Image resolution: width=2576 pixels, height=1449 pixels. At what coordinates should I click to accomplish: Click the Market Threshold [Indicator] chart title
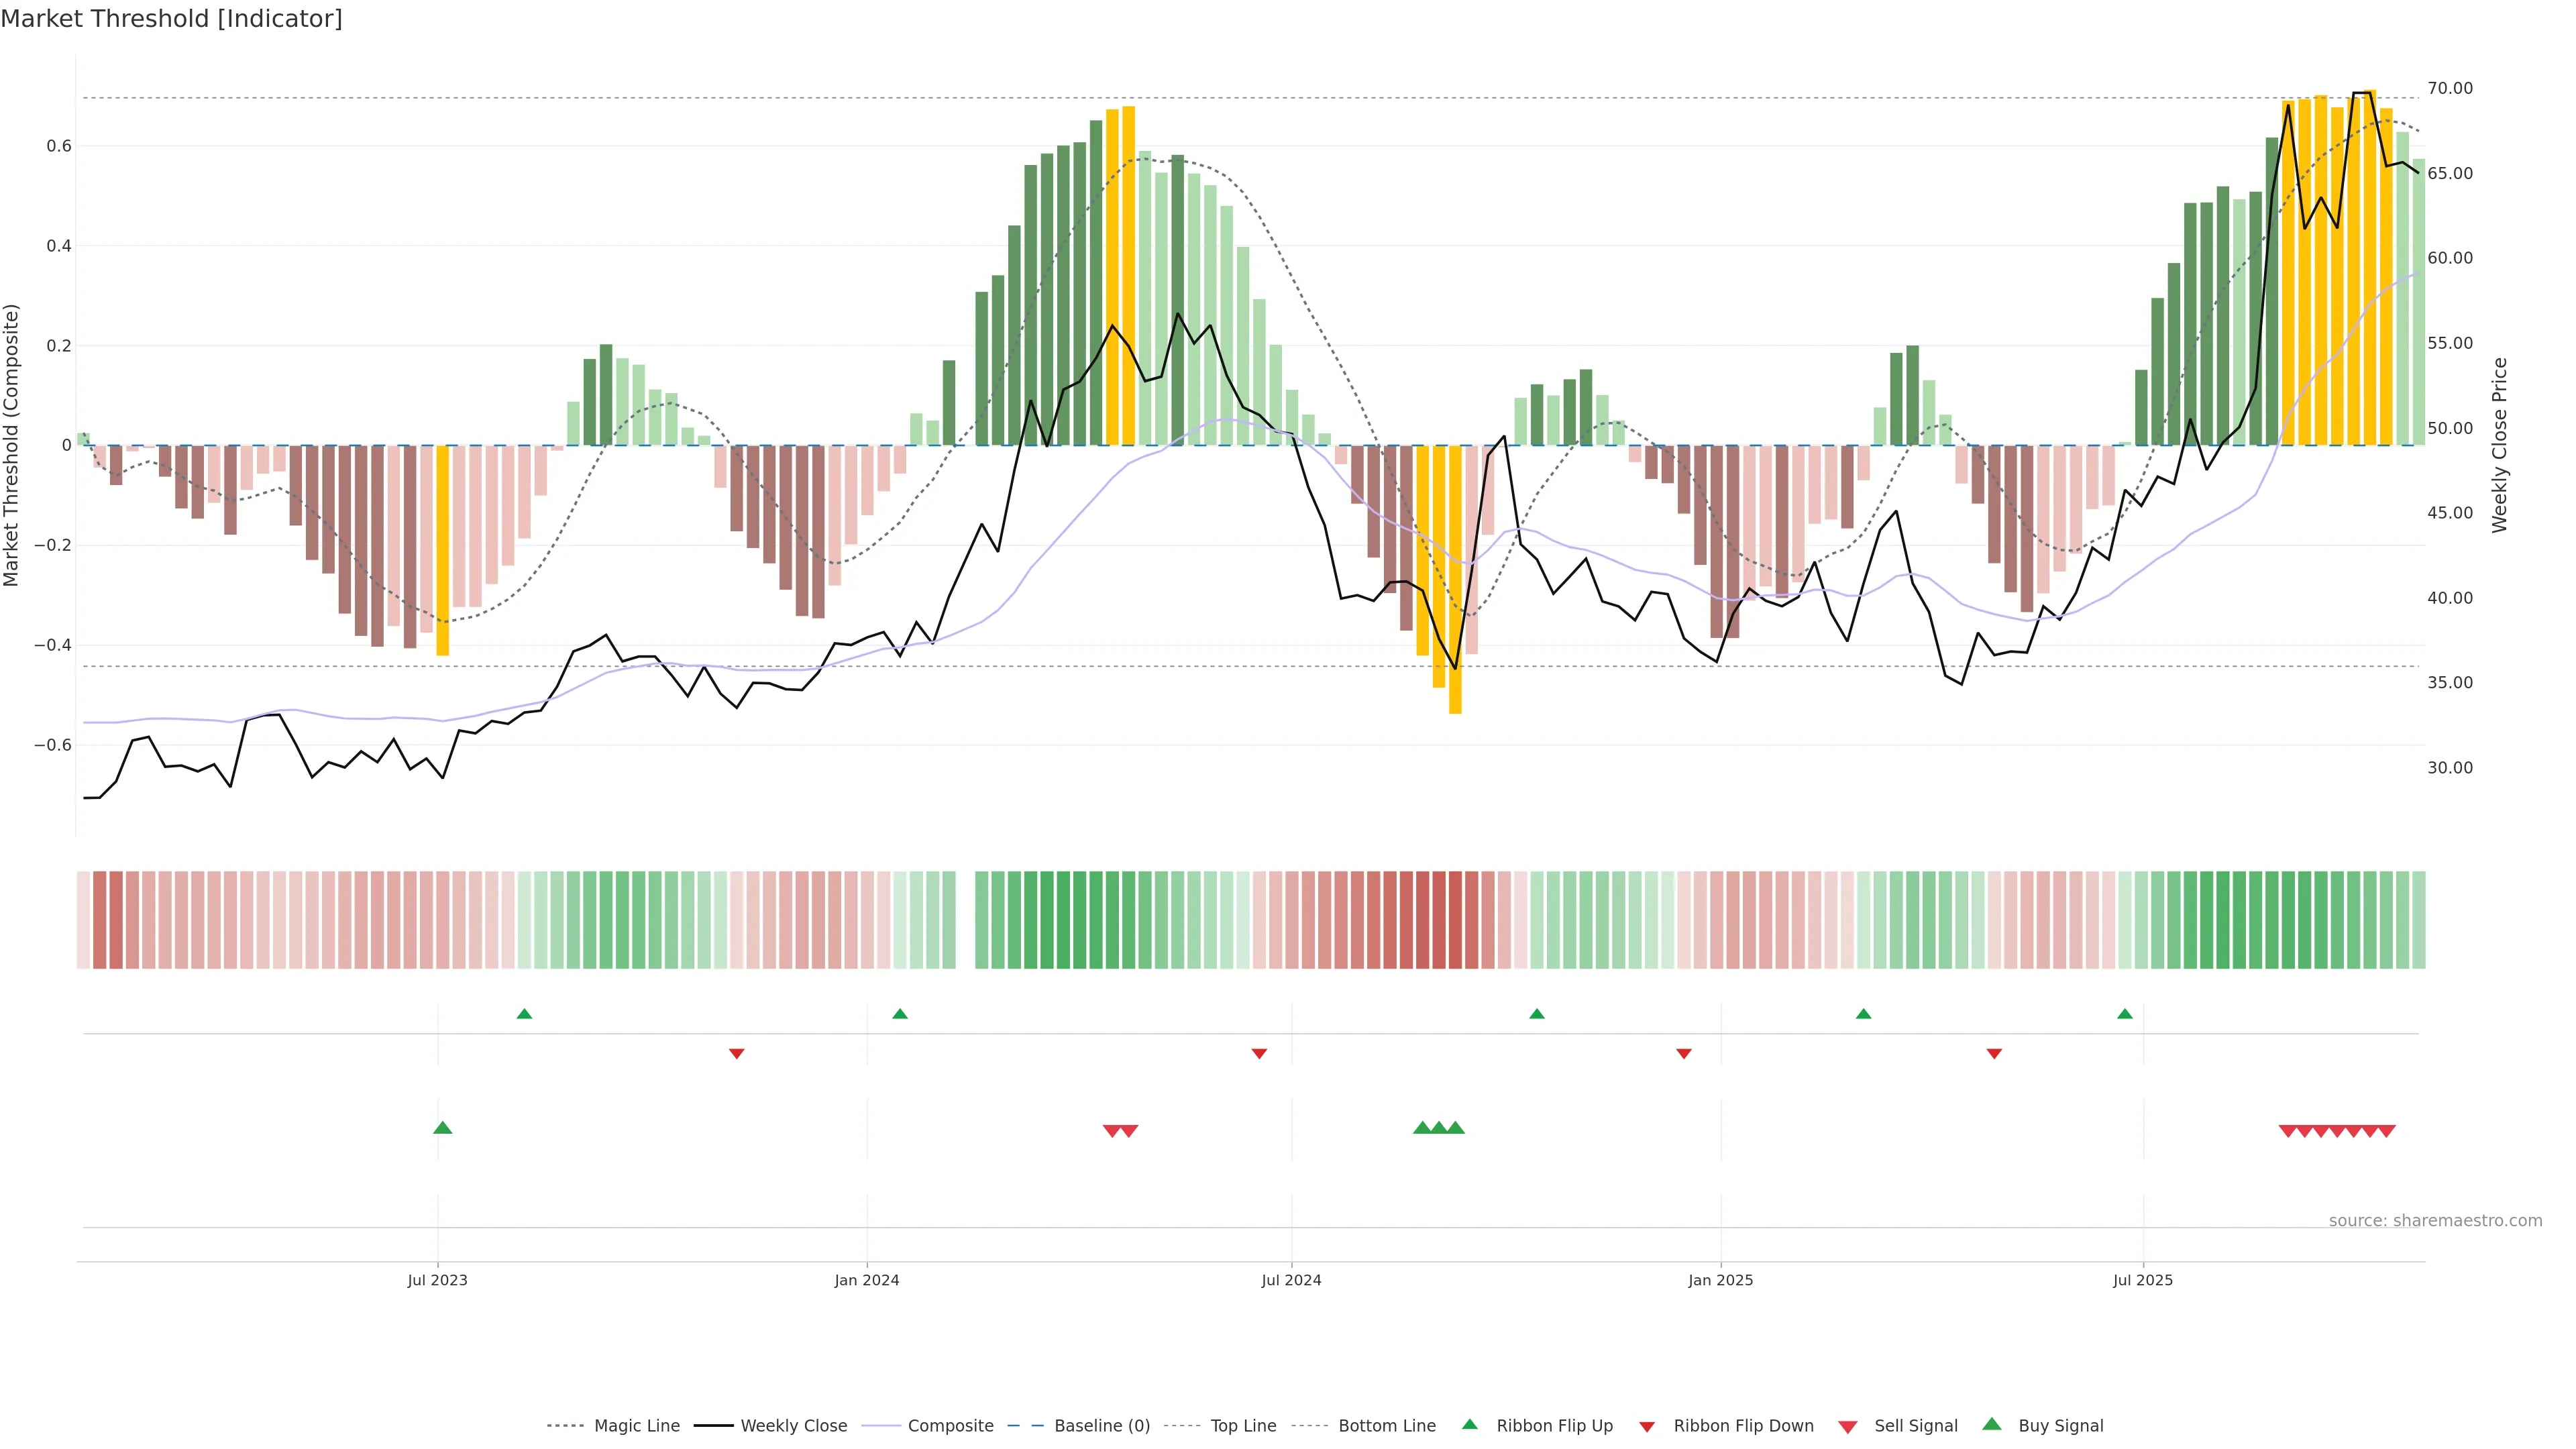coord(171,19)
